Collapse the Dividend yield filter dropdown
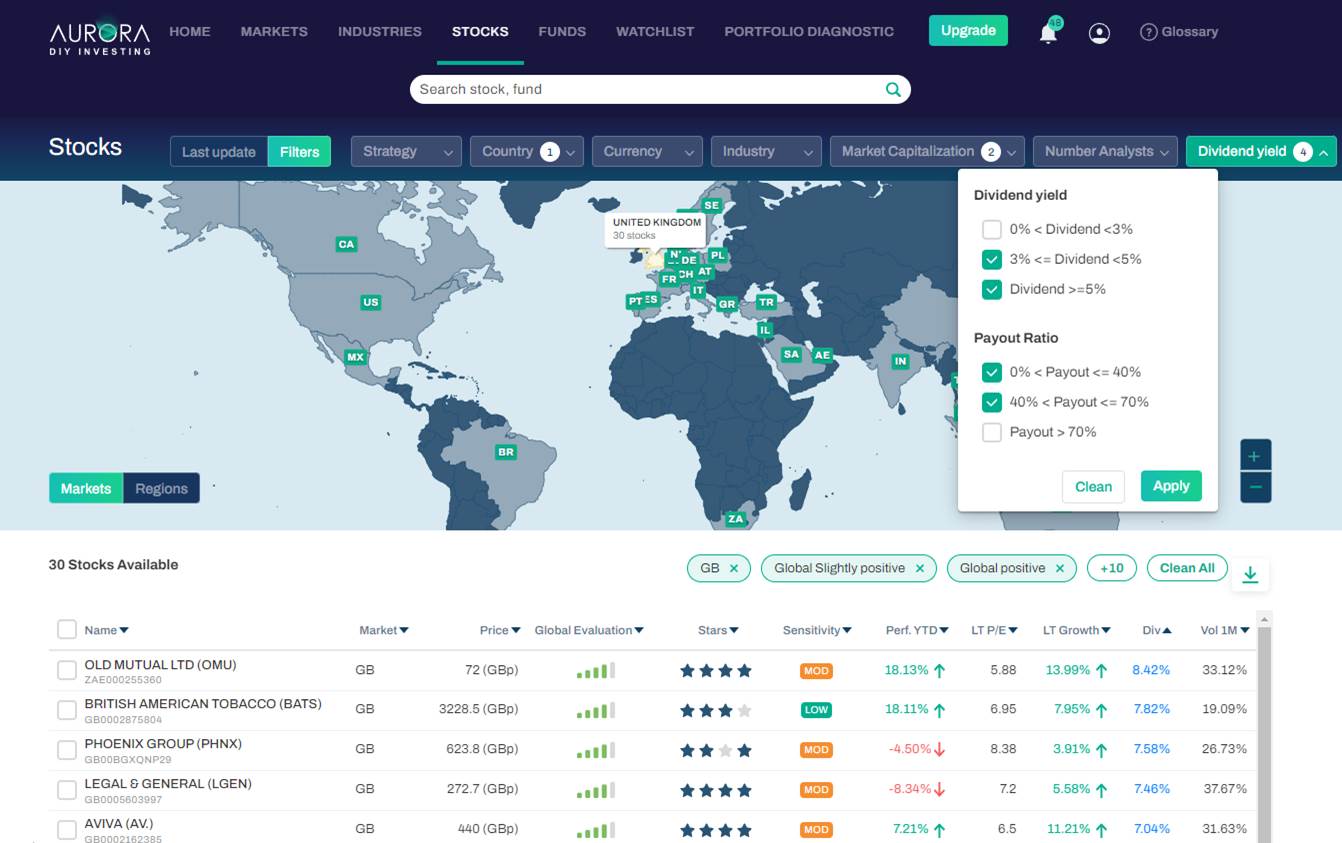The width and height of the screenshot is (1342, 843). 1261,151
